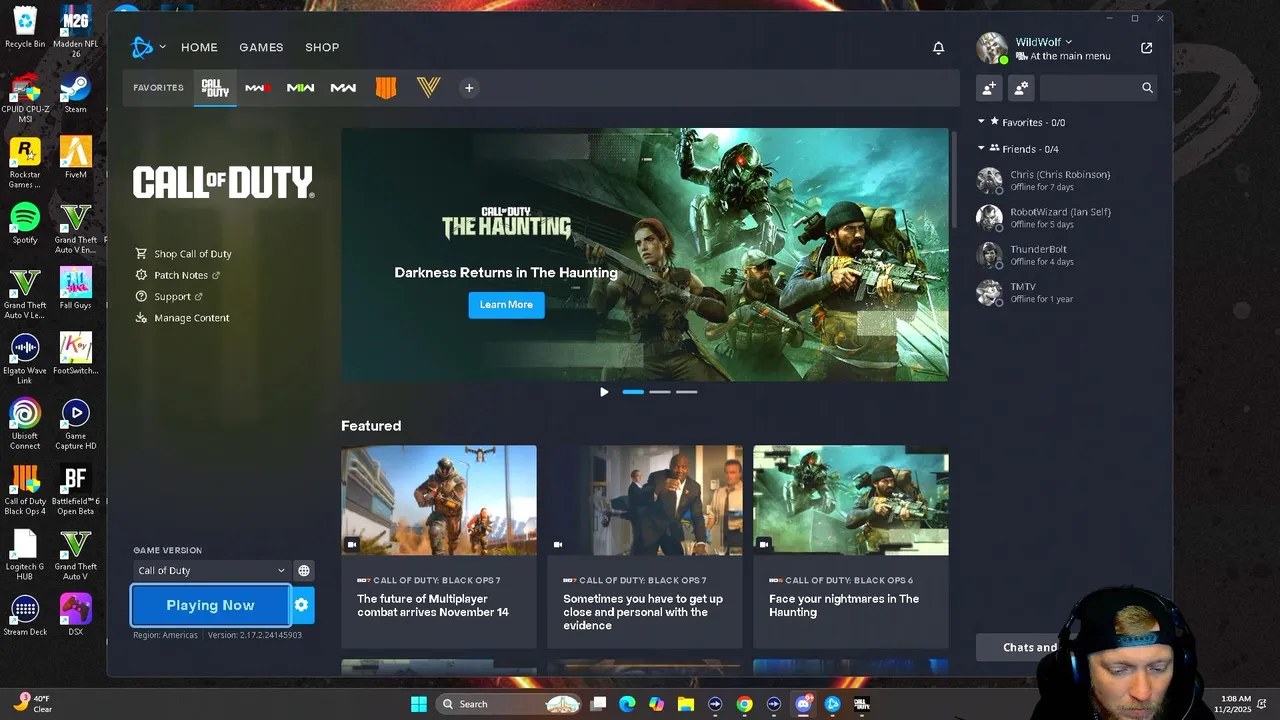This screenshot has height=720, width=1280.
Task: Open the WildWolf status dropdown
Action: coord(1043,42)
